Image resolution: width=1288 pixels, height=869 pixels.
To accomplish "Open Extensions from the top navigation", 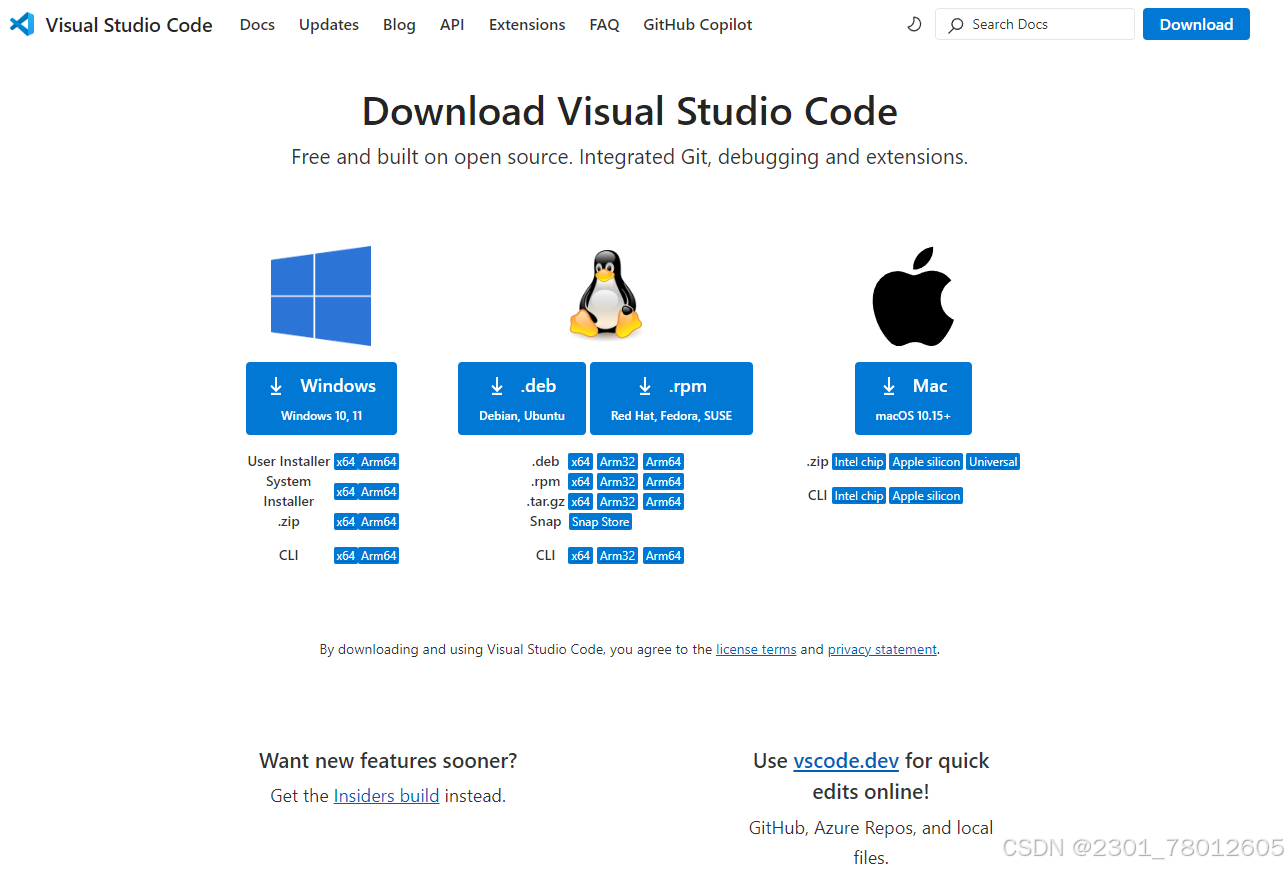I will 527,24.
